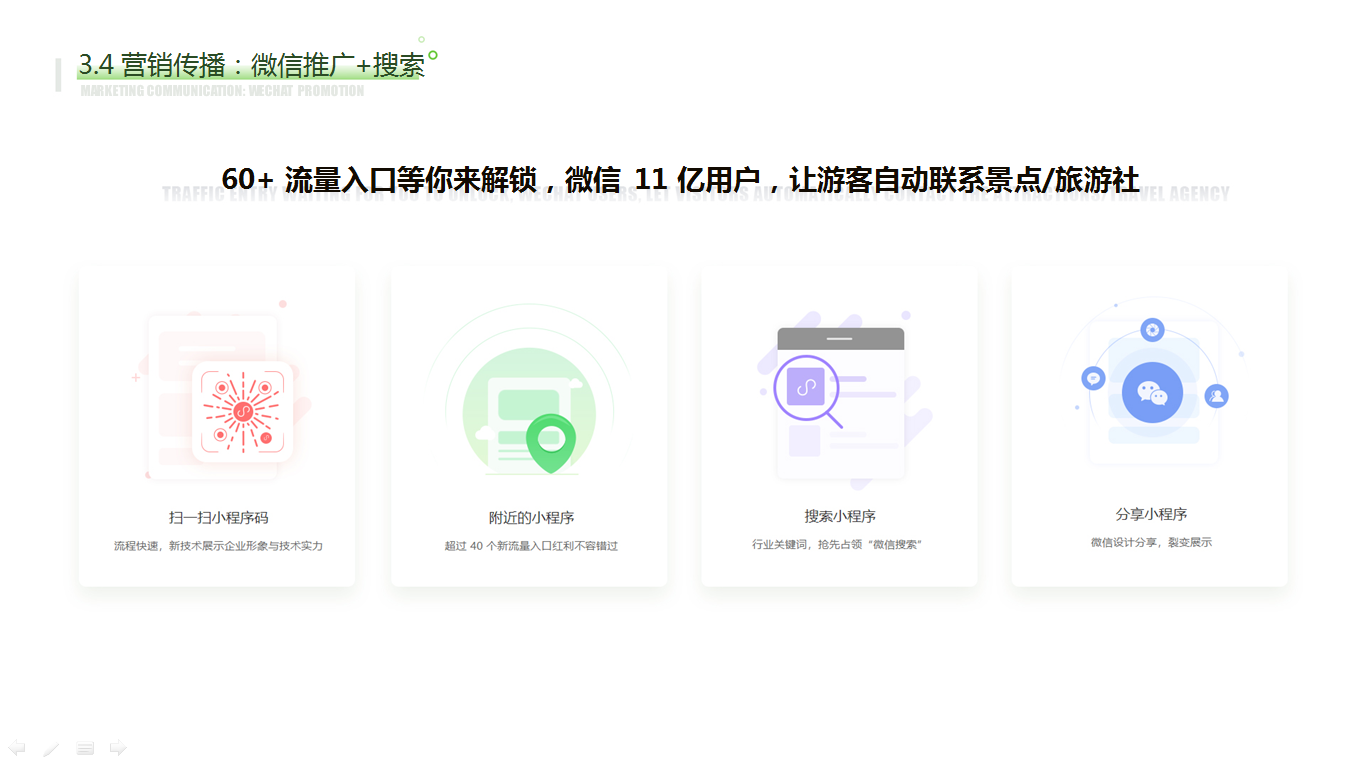Viewport: 1366px width, 768px height.
Task: Click the small blue contacts person icon
Action: tap(1216, 396)
